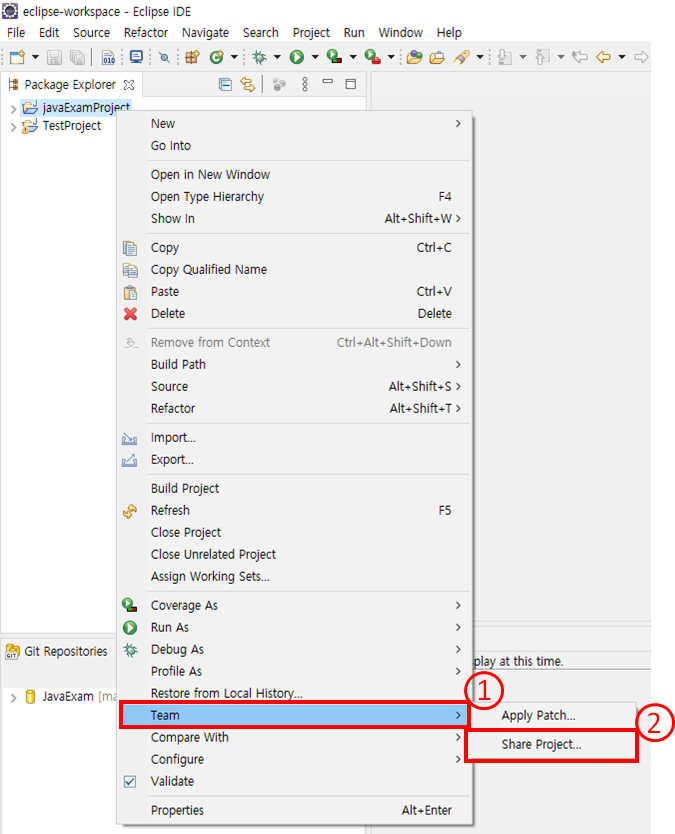Open the Debug bug toolbar icon
Screen dimensions: 675x834
pos(260,57)
